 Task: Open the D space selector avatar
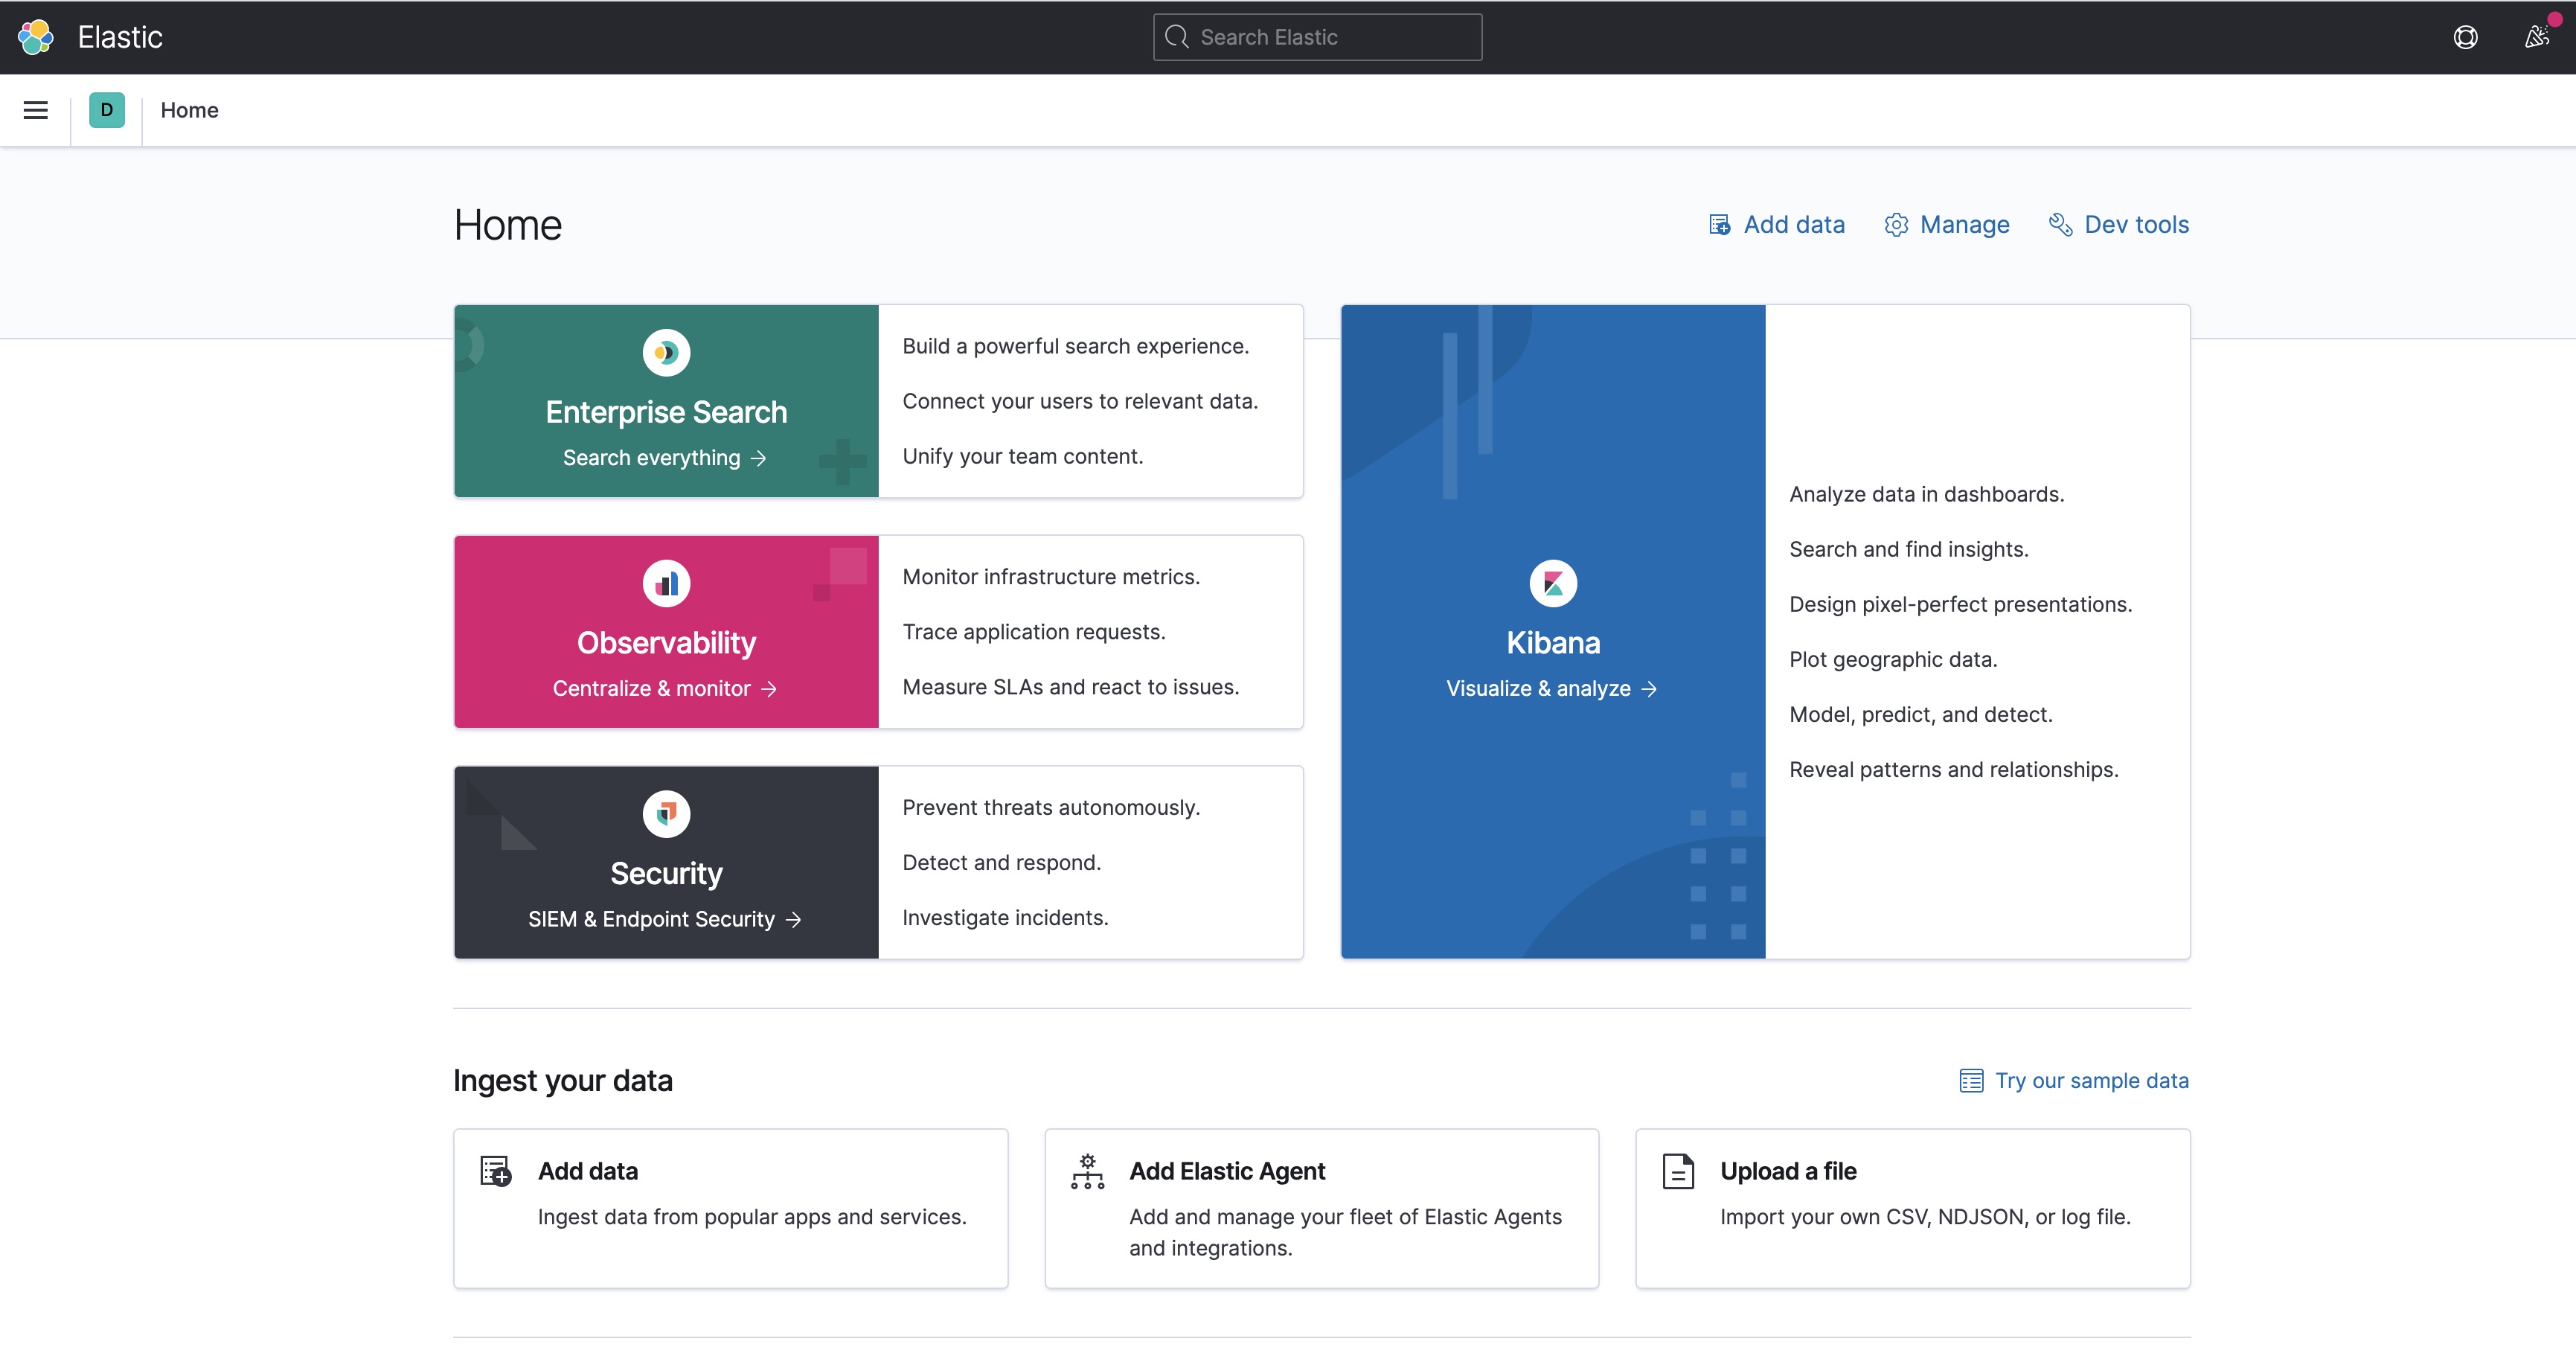click(x=107, y=110)
